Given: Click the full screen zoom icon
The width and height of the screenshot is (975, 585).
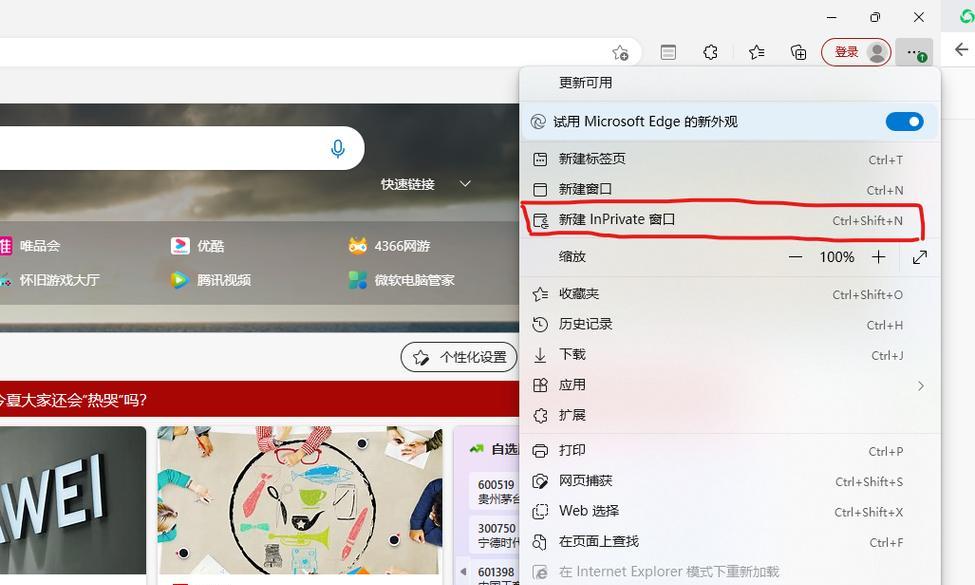Looking at the screenshot, I should 920,257.
